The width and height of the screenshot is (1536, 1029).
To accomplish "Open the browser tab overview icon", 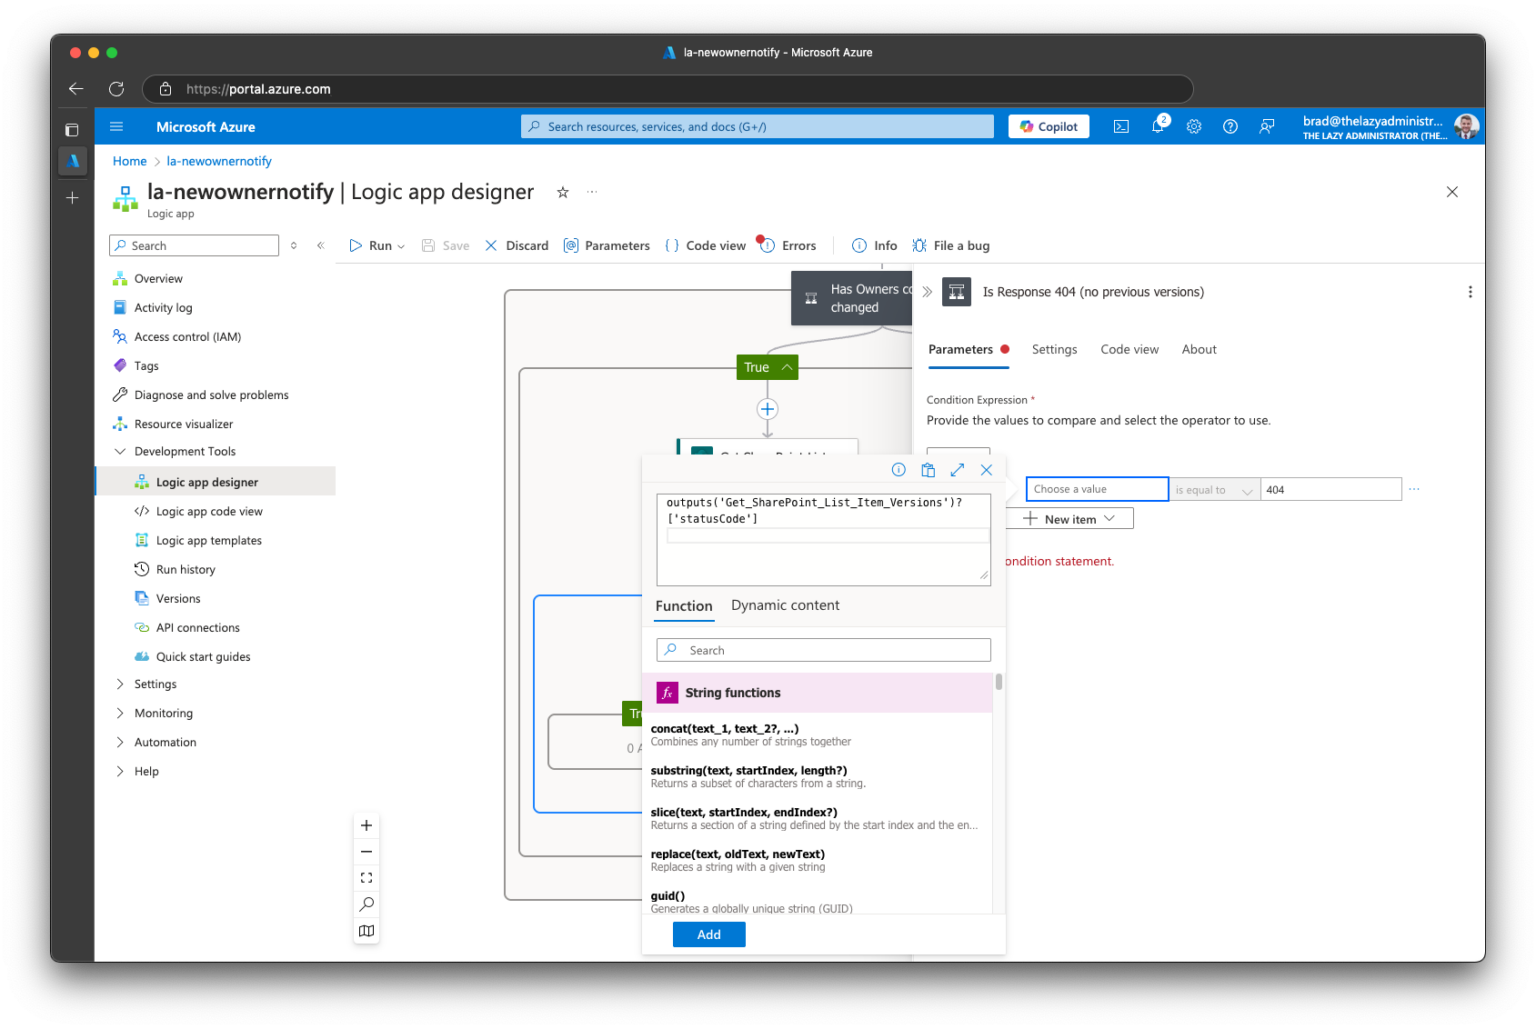I will click(x=72, y=130).
